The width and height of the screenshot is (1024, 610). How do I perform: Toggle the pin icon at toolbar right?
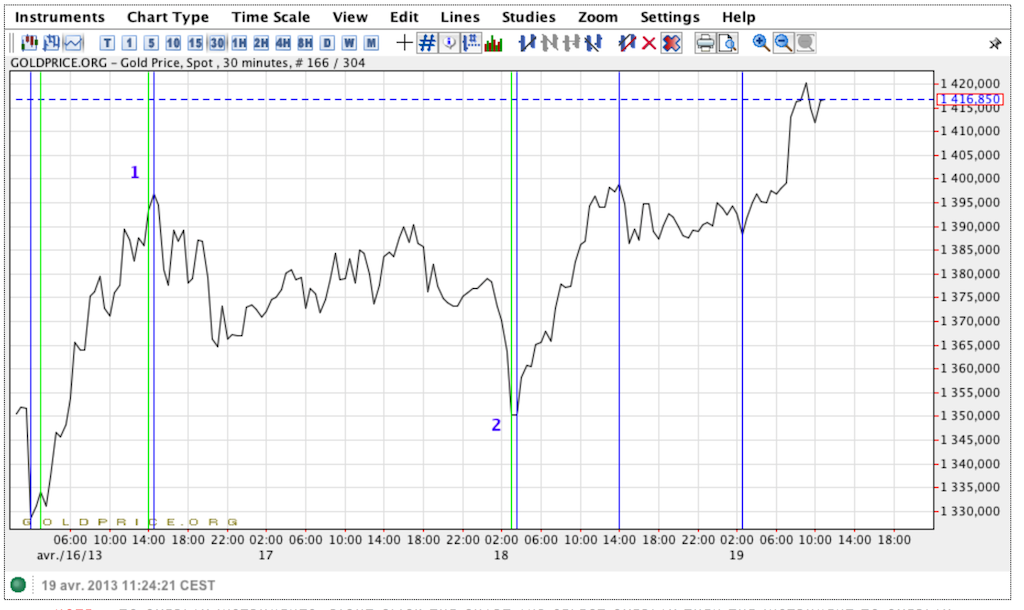pos(995,44)
